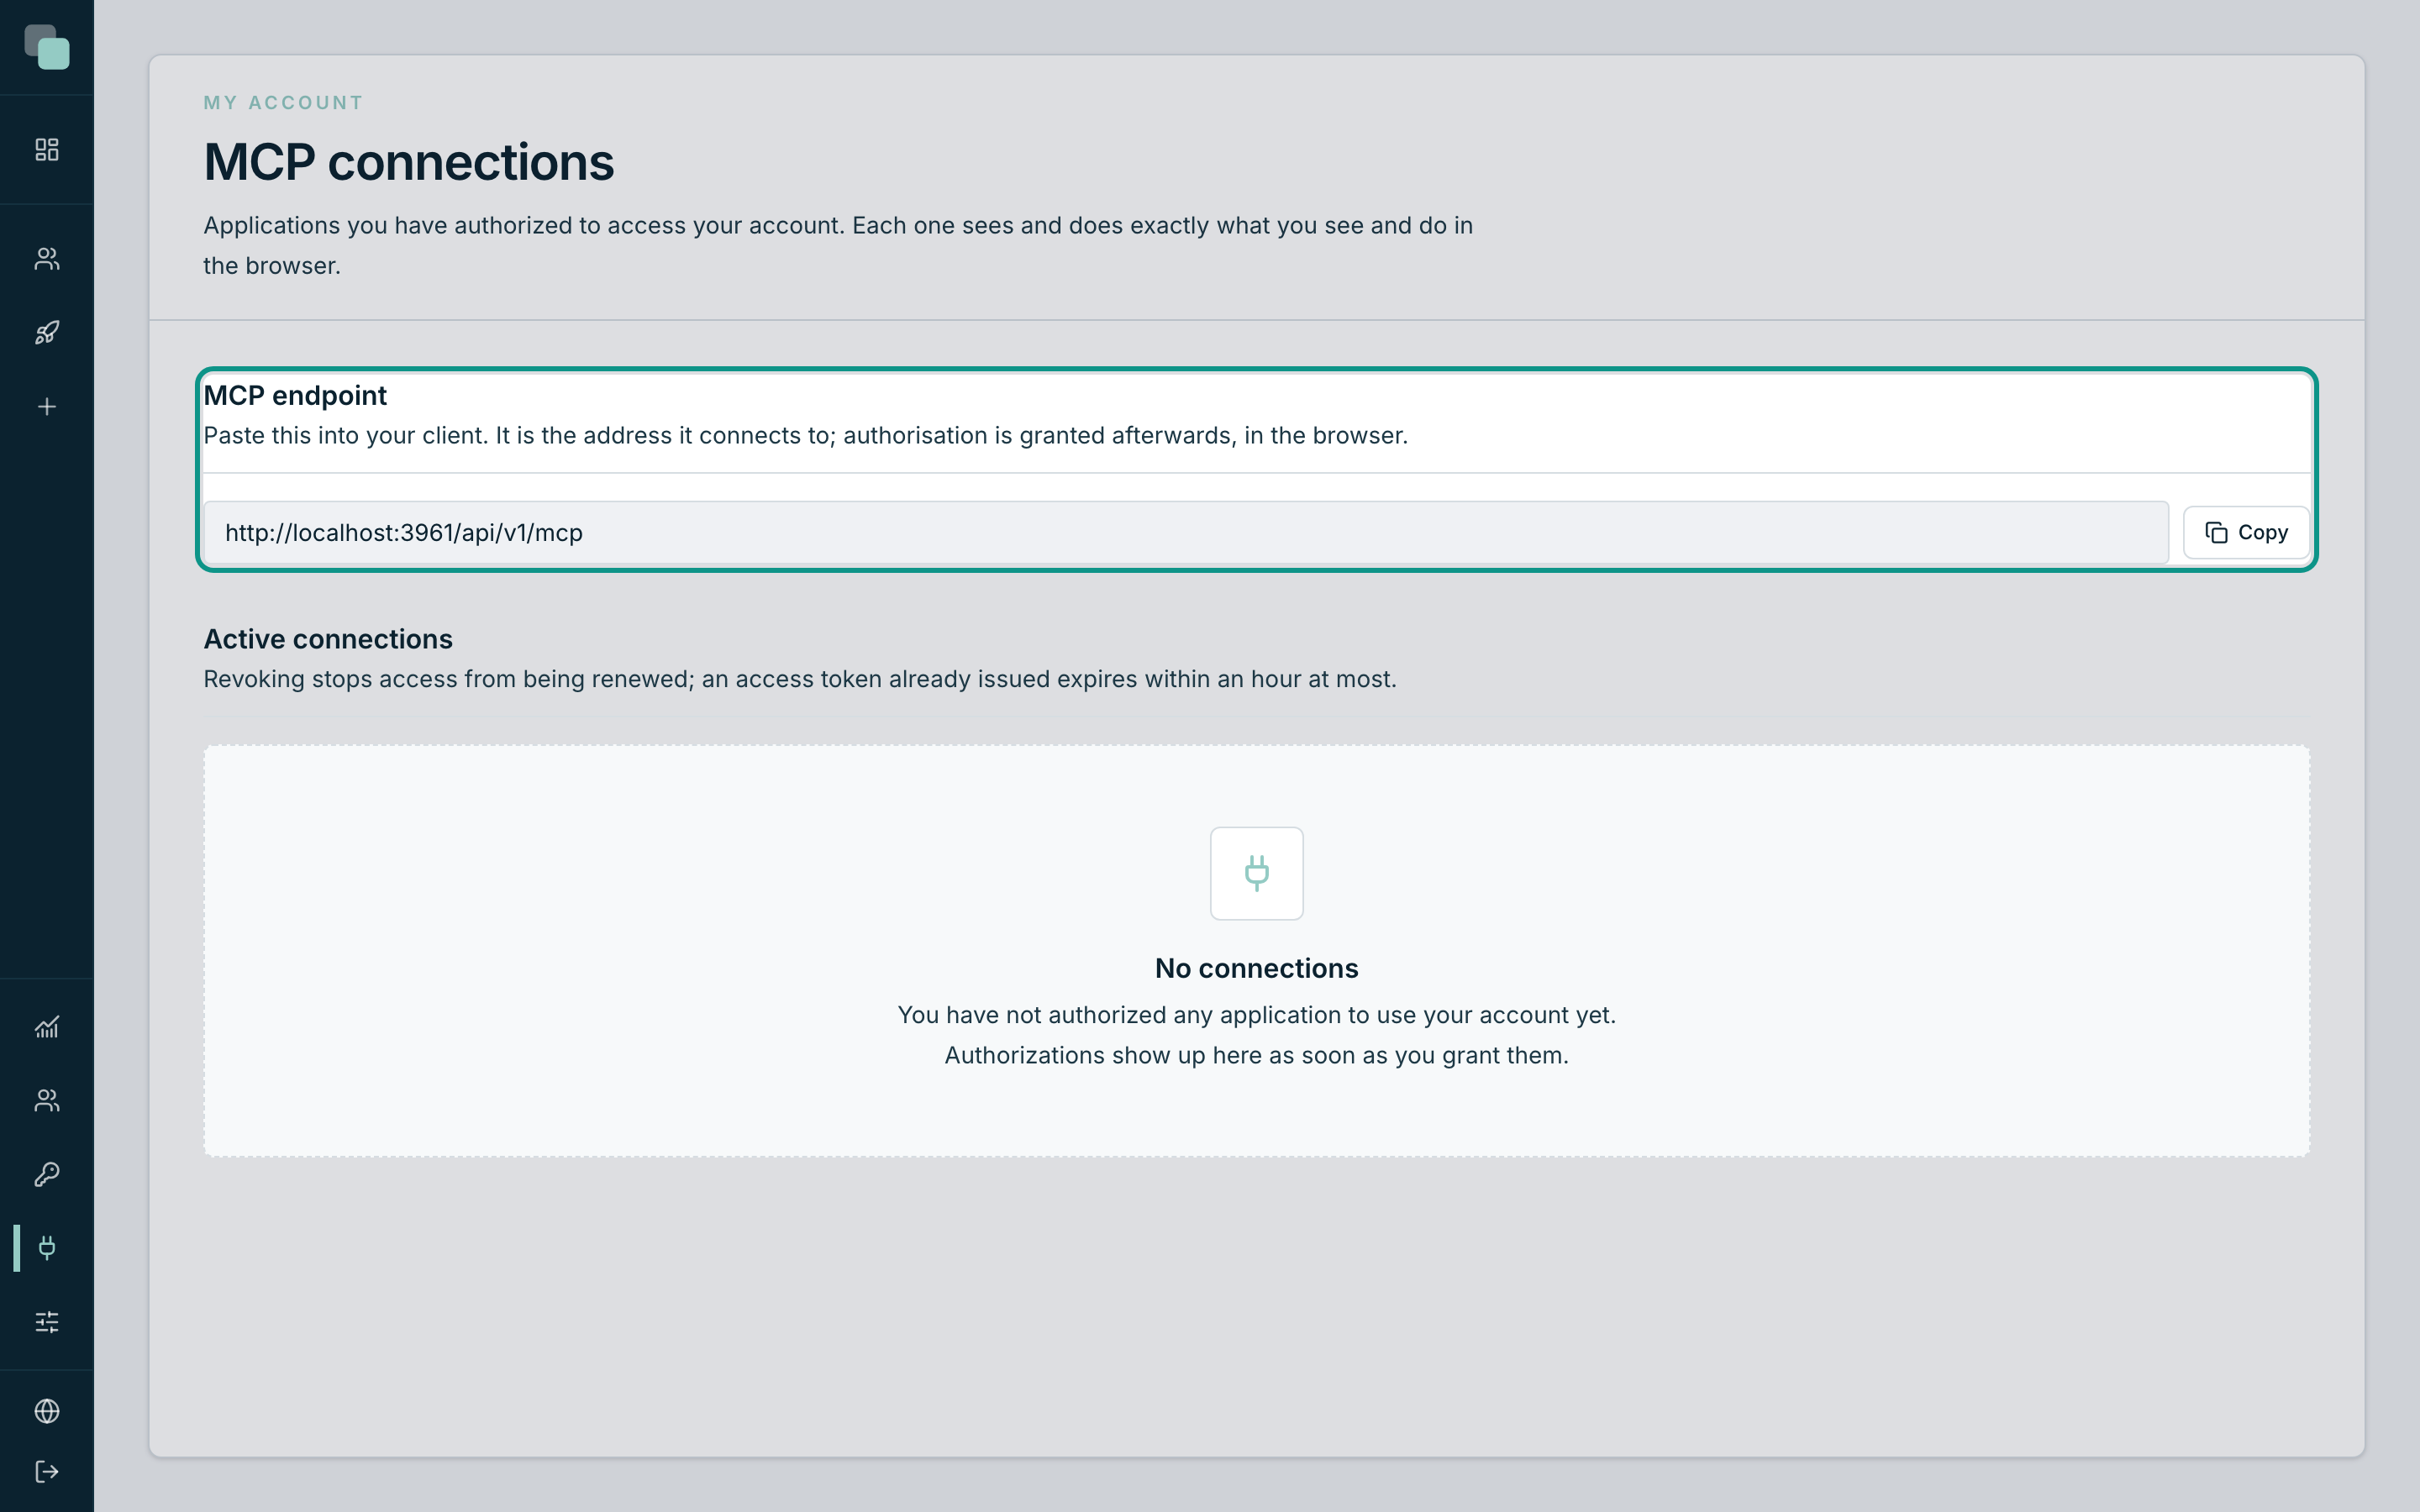Open the people icon below the dashboard icon
The image size is (2420, 1512).
point(47,259)
